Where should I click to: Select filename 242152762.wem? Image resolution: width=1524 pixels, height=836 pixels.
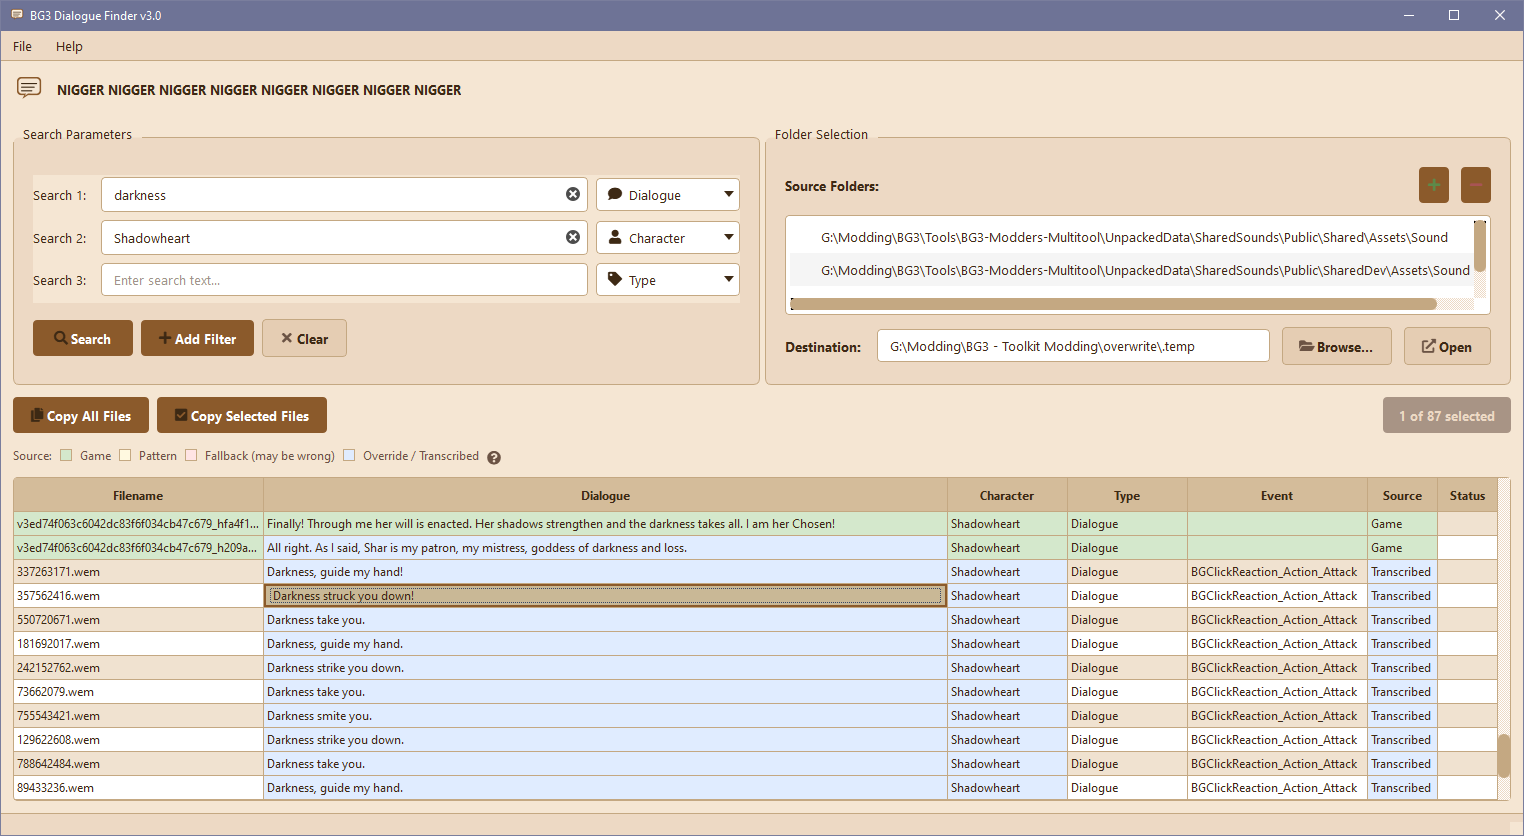[138, 667]
